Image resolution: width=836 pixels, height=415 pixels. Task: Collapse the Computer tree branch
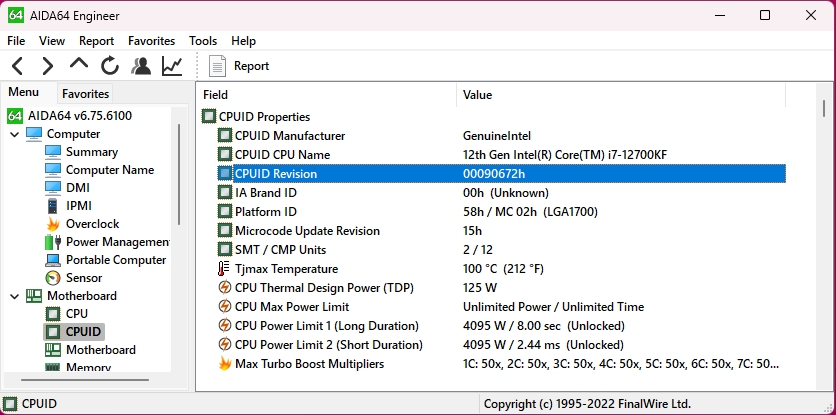tap(14, 134)
